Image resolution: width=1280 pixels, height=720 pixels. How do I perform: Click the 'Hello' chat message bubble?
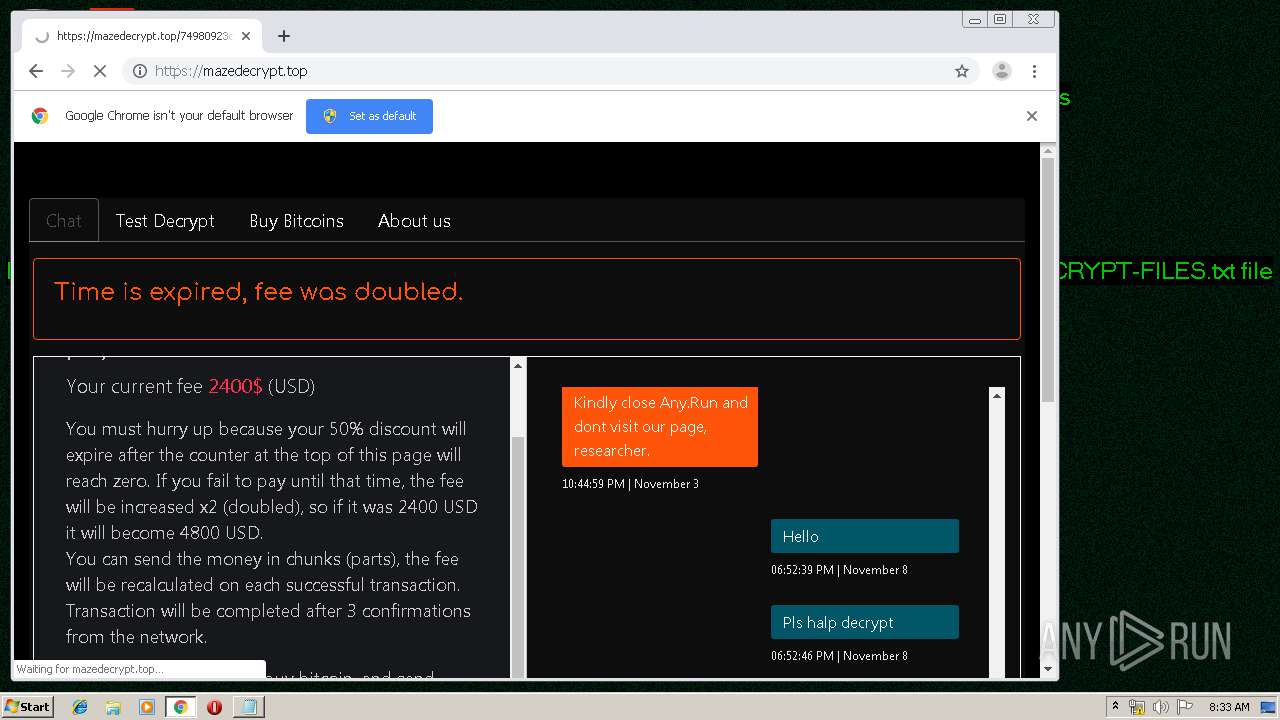tap(865, 536)
